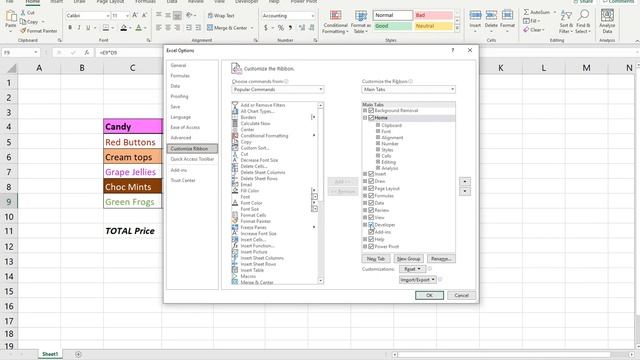Click the Excel Options help question mark
The width and height of the screenshot is (640, 360).
pyautogui.click(x=453, y=50)
